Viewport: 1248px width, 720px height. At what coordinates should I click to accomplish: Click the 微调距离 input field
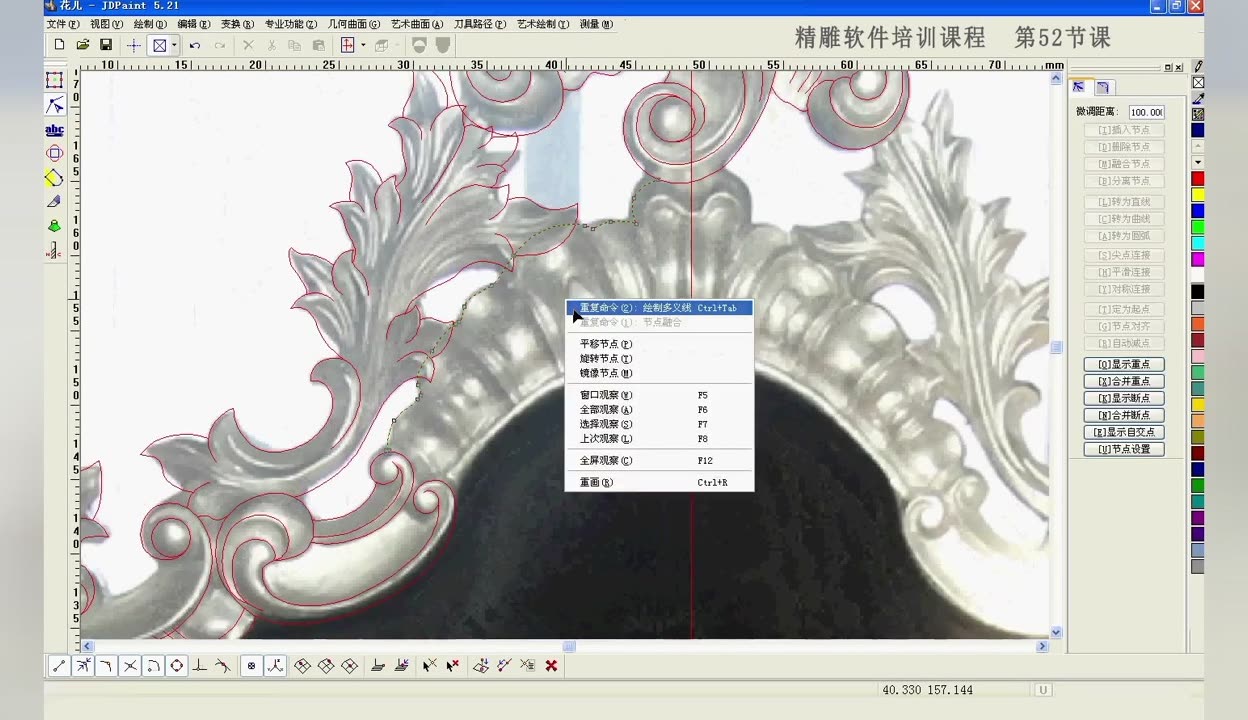pos(1146,112)
